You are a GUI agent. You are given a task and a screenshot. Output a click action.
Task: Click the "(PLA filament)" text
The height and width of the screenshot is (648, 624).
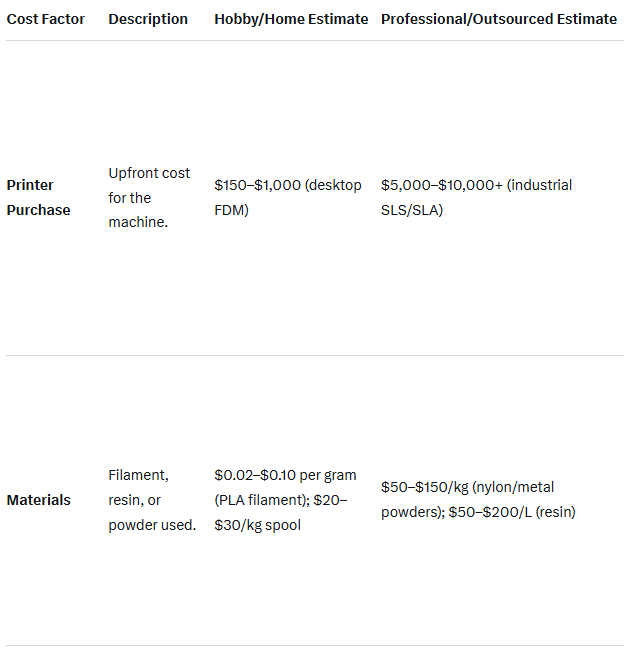[259, 500]
